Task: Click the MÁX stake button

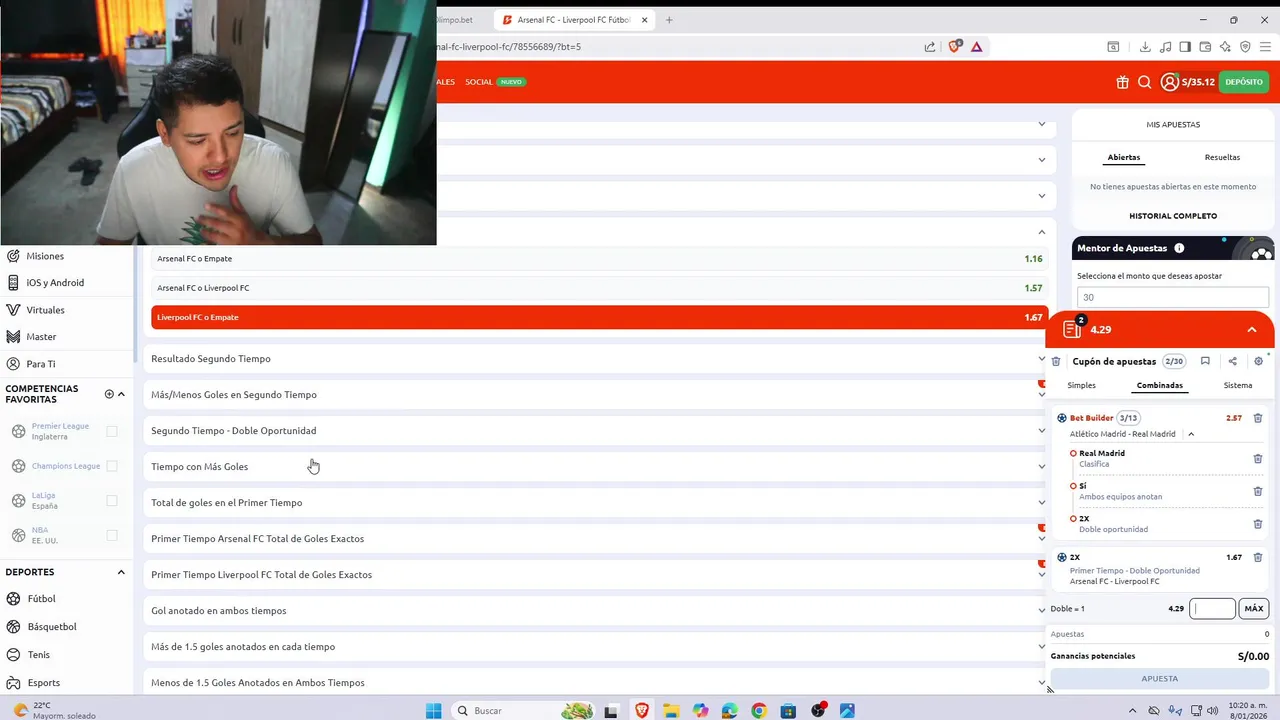Action: pyautogui.click(x=1254, y=608)
